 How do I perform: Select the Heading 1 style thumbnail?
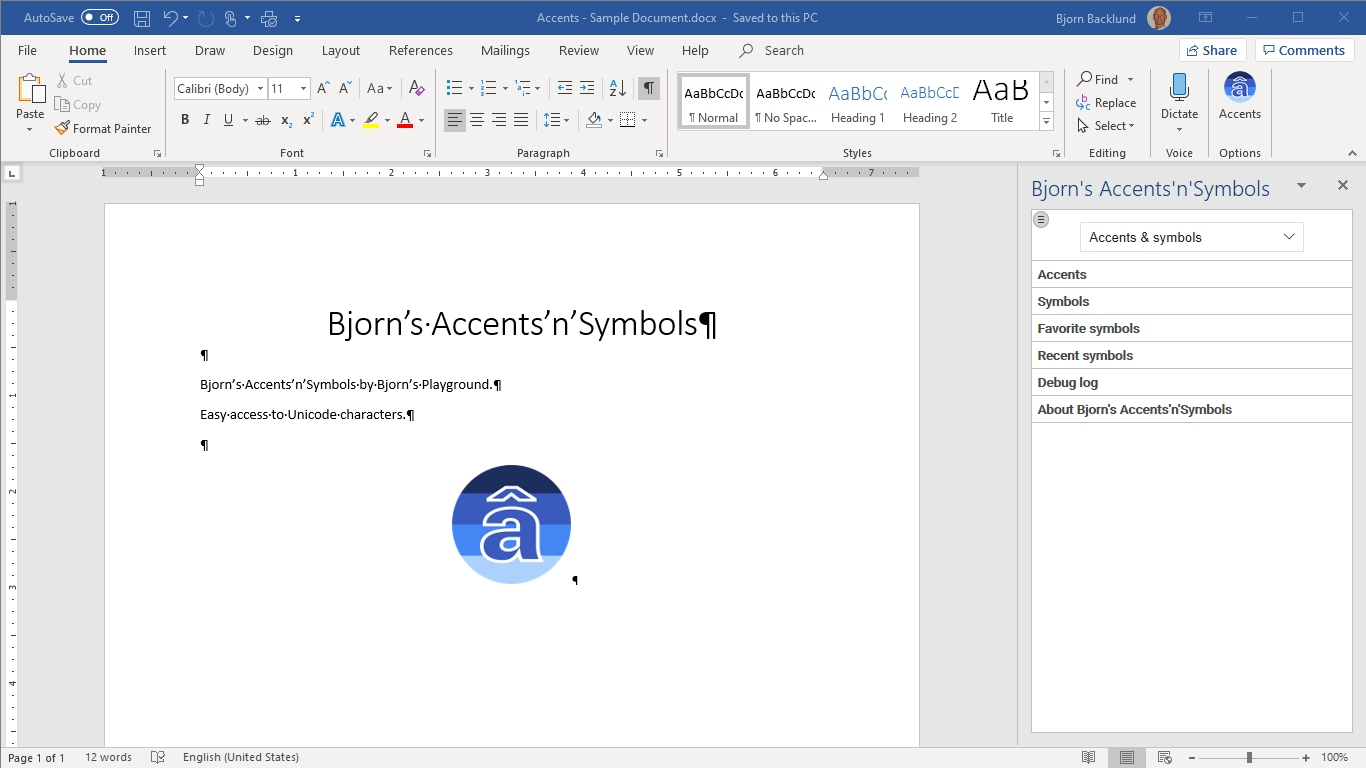857,102
